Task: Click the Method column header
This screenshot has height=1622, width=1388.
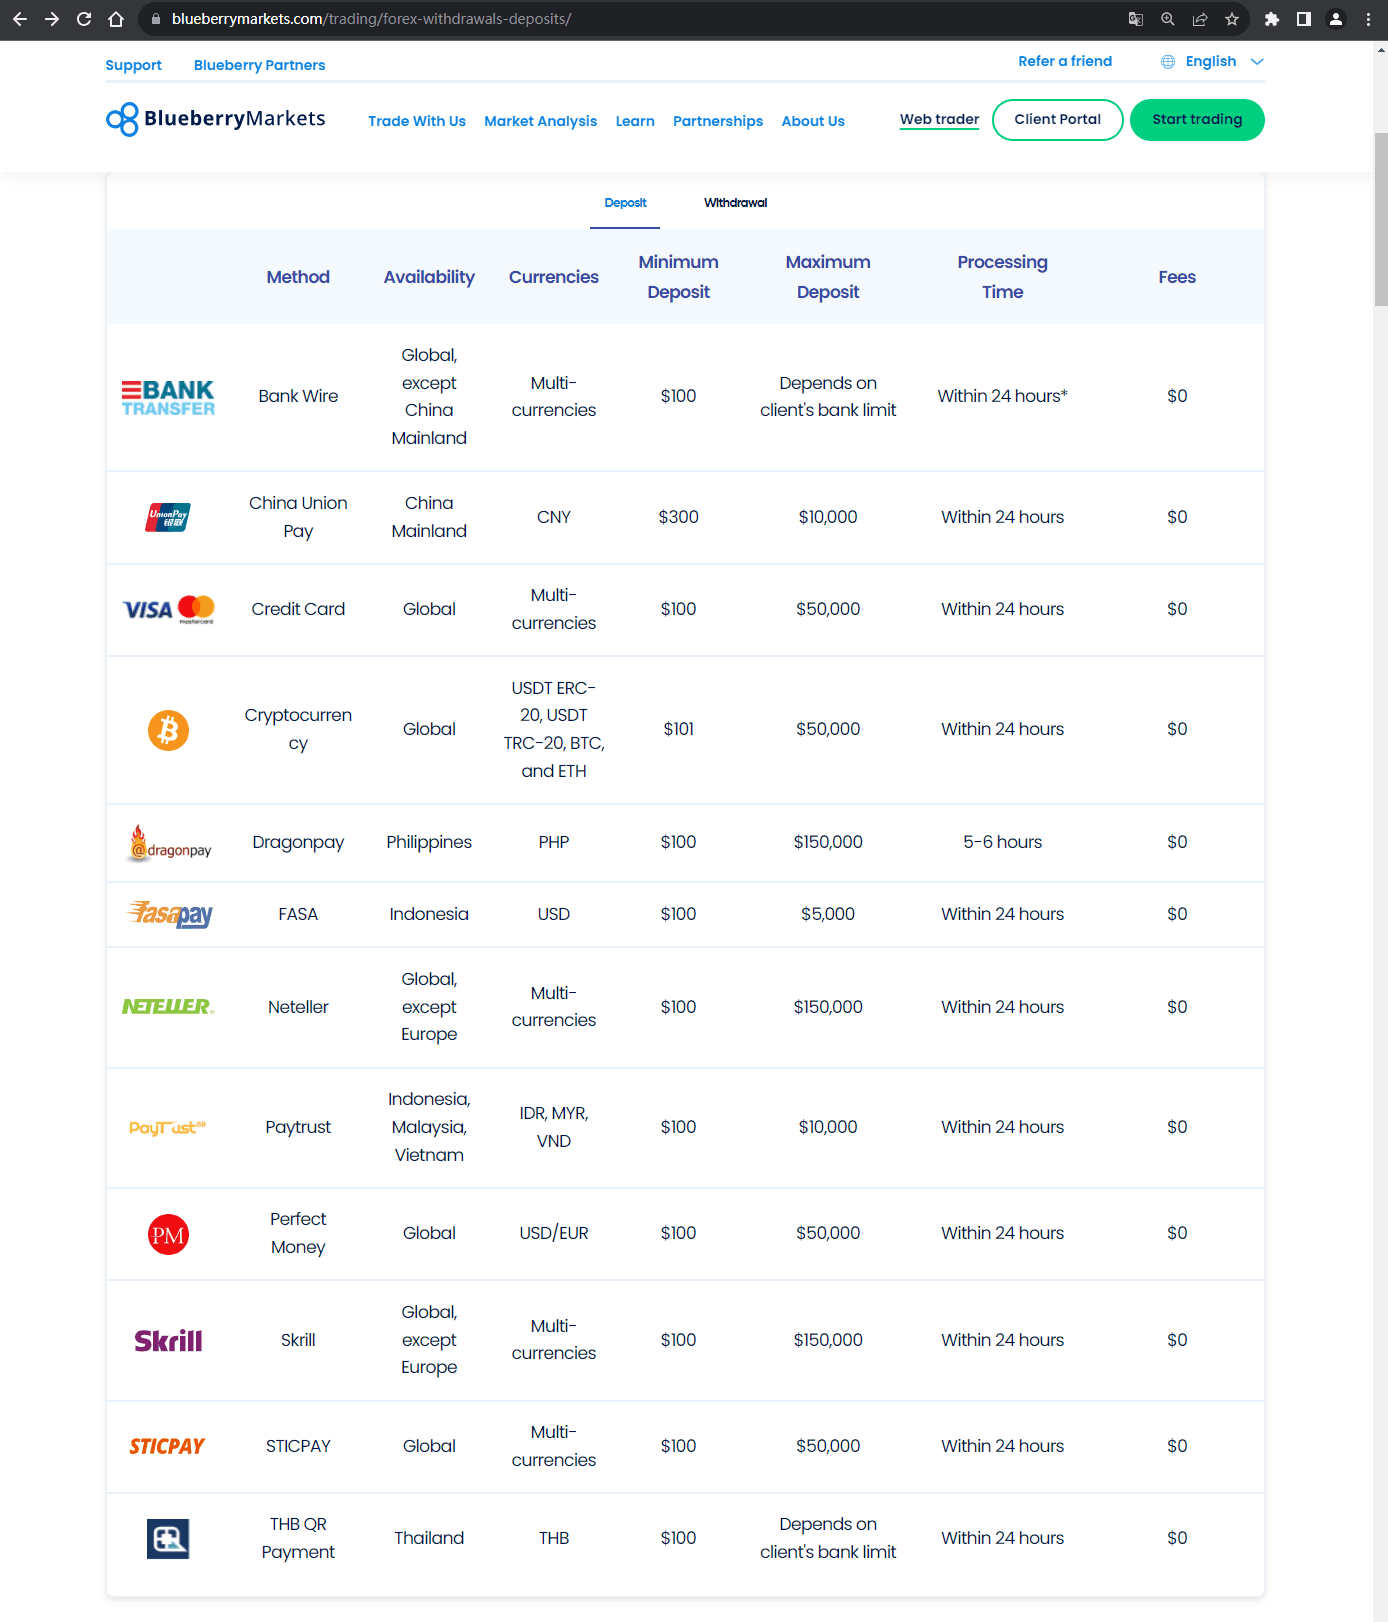Action: point(298,277)
